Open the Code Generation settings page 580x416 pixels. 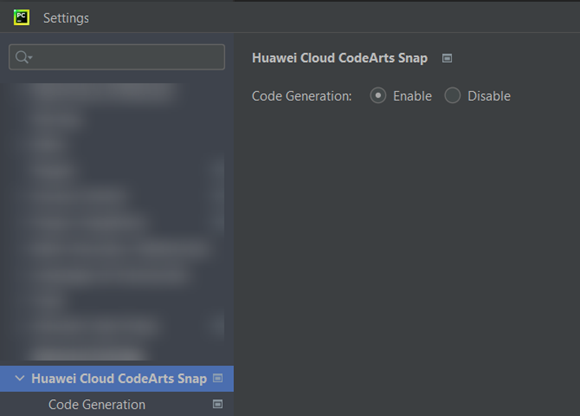tap(97, 404)
